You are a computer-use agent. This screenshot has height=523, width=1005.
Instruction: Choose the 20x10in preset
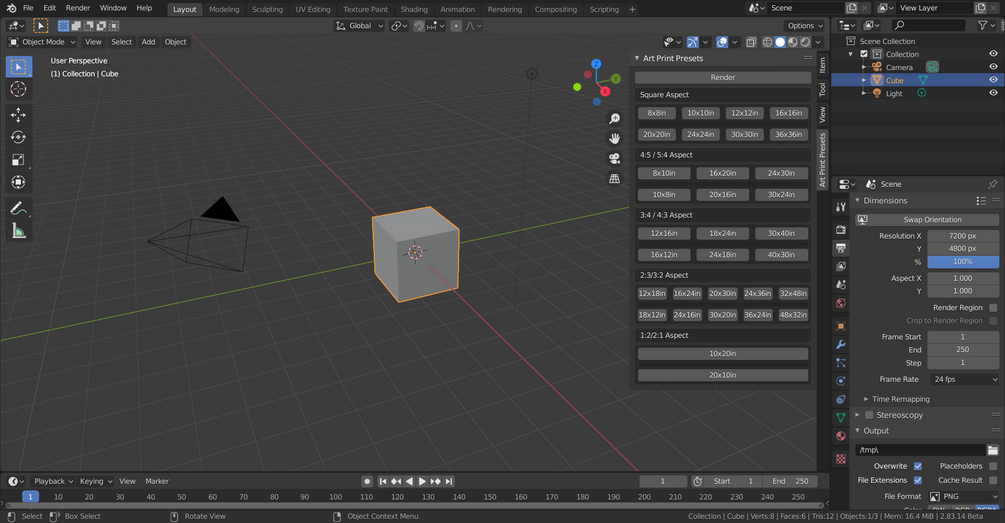point(722,375)
